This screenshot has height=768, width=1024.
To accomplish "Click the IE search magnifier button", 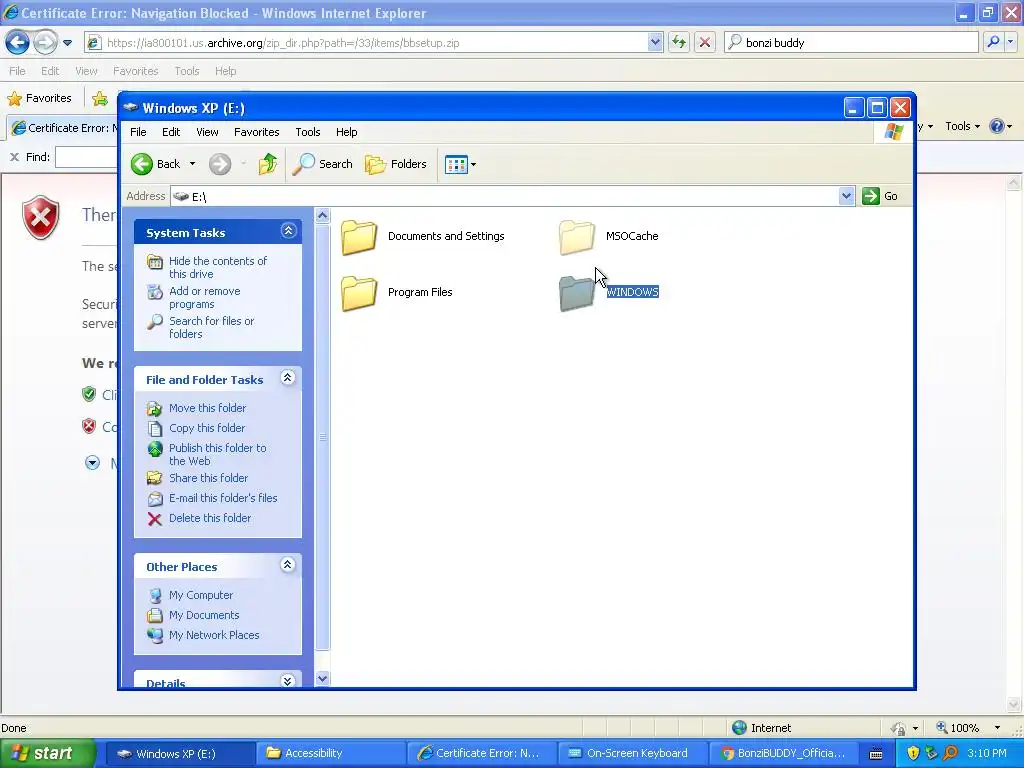I will point(993,42).
